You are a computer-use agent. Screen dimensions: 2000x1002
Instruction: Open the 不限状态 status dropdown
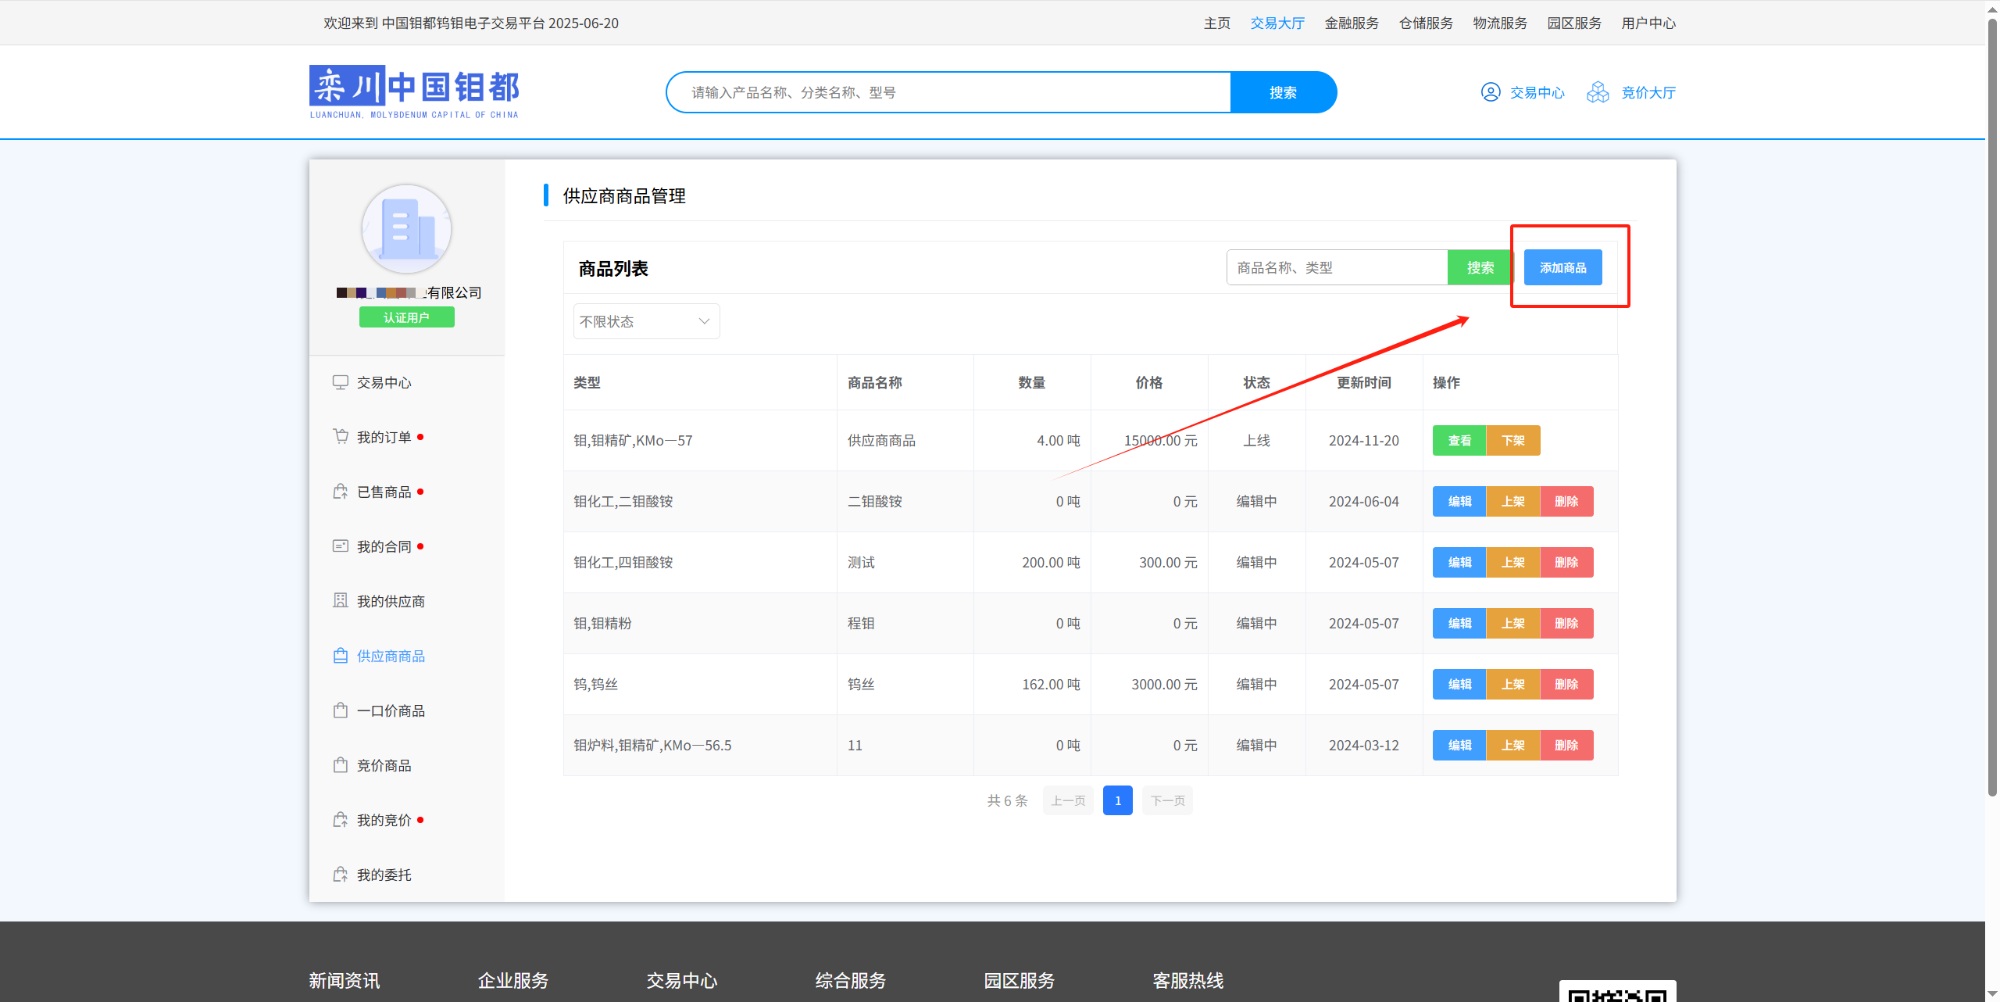pyautogui.click(x=645, y=321)
